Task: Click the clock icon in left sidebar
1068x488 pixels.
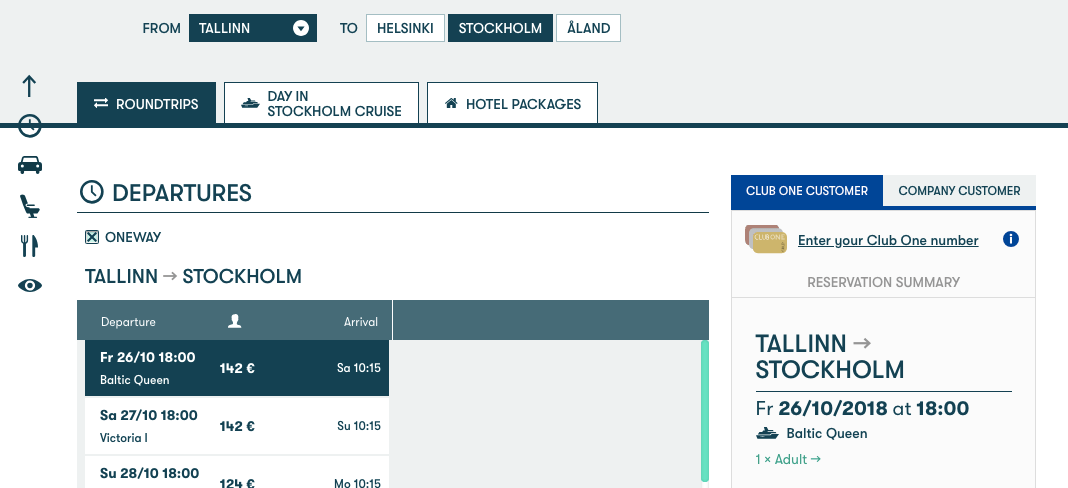Action: (x=30, y=126)
